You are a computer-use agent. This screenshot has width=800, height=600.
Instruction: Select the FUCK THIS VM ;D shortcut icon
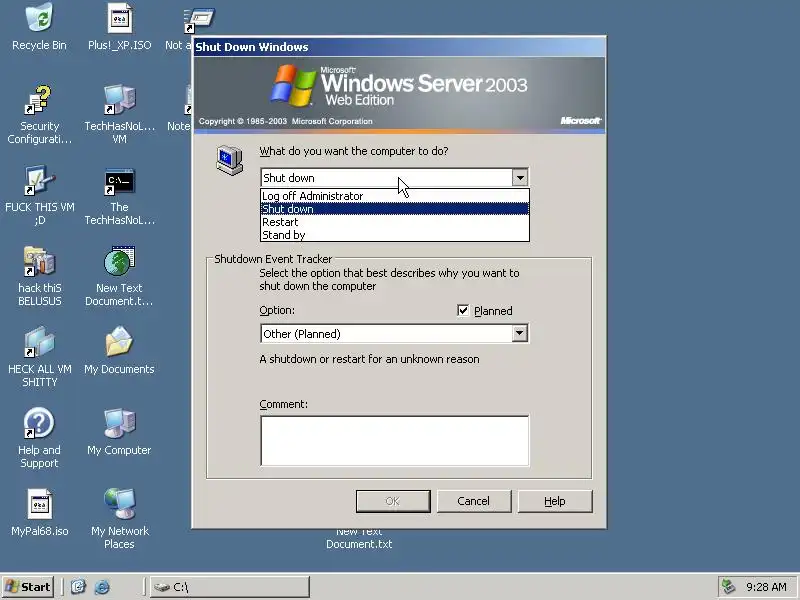[39, 181]
